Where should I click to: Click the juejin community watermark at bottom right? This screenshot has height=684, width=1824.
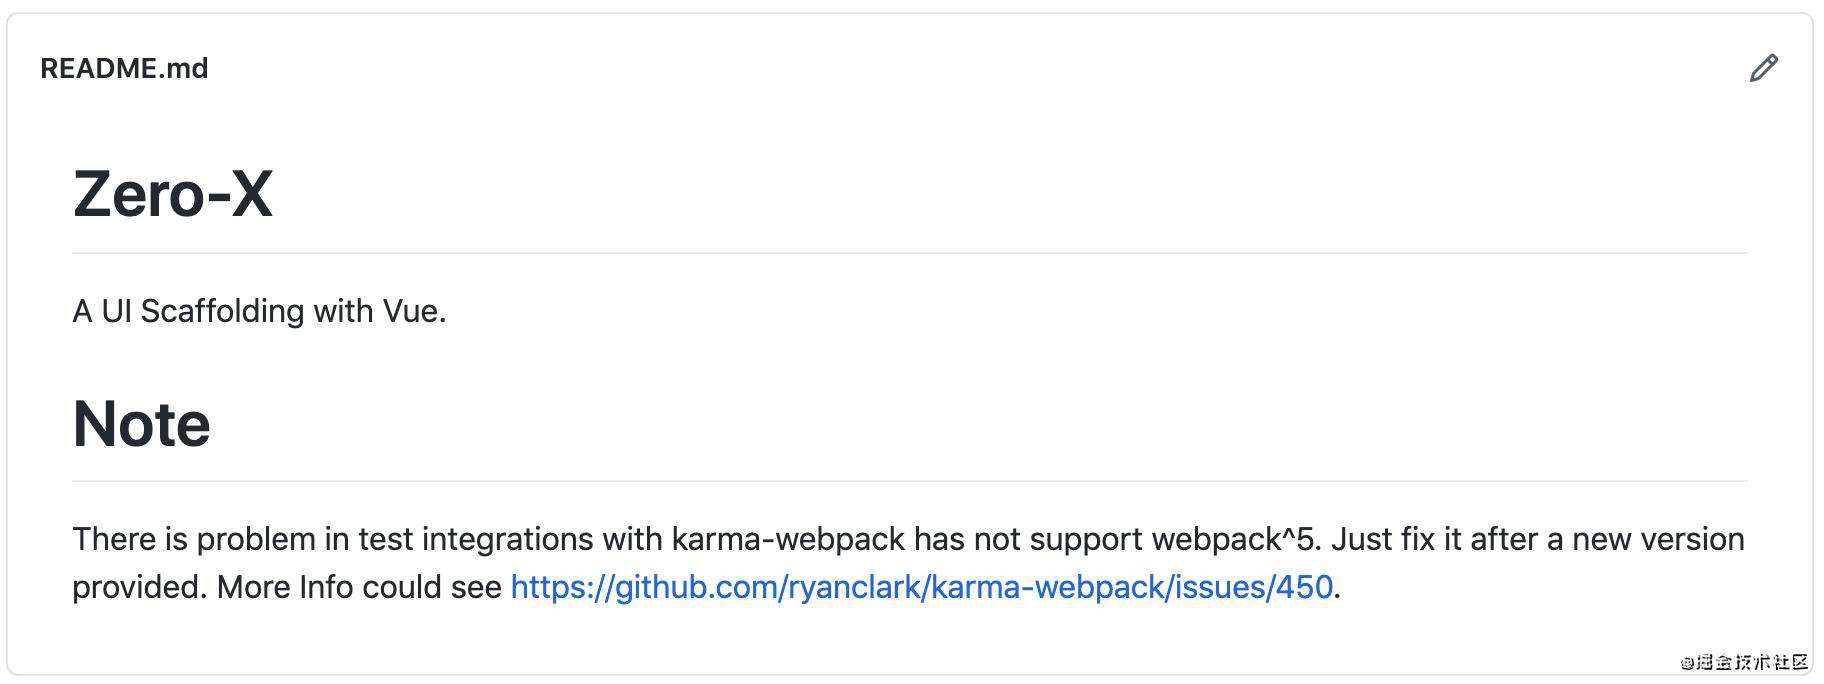point(1744,662)
